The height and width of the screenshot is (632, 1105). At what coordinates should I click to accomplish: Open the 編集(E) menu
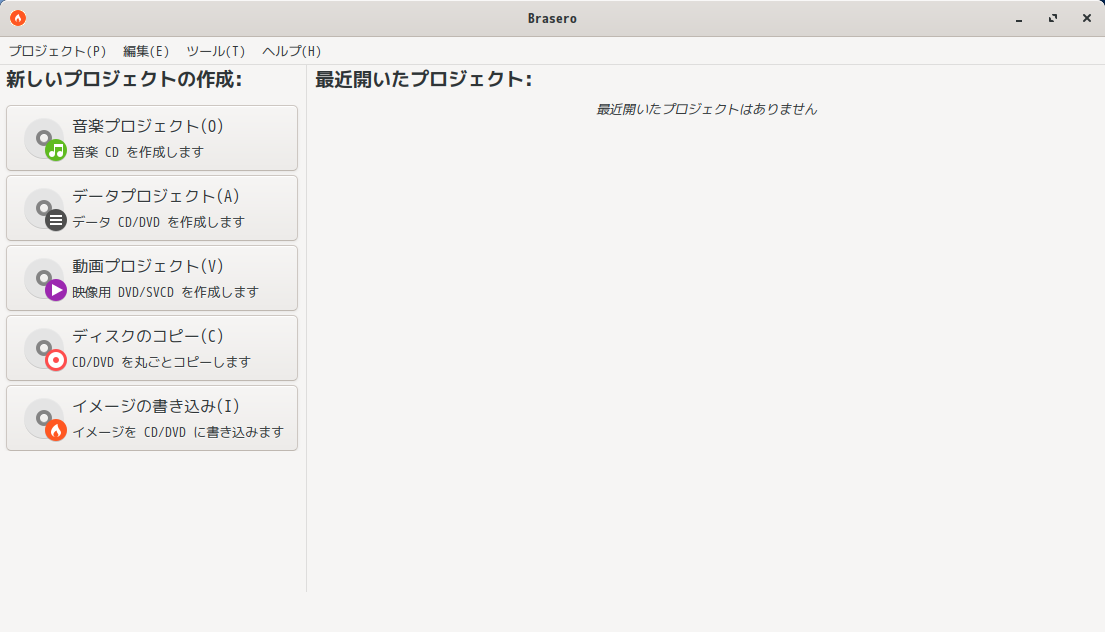pos(146,51)
